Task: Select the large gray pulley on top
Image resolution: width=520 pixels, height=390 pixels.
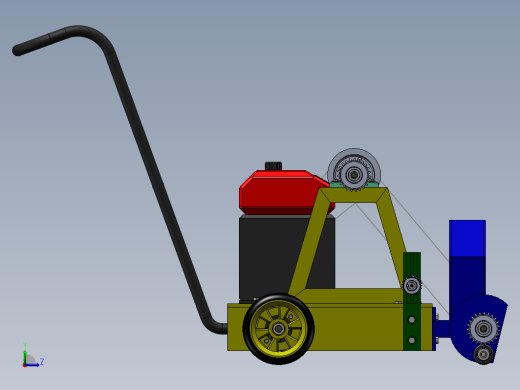Action: pos(354,170)
